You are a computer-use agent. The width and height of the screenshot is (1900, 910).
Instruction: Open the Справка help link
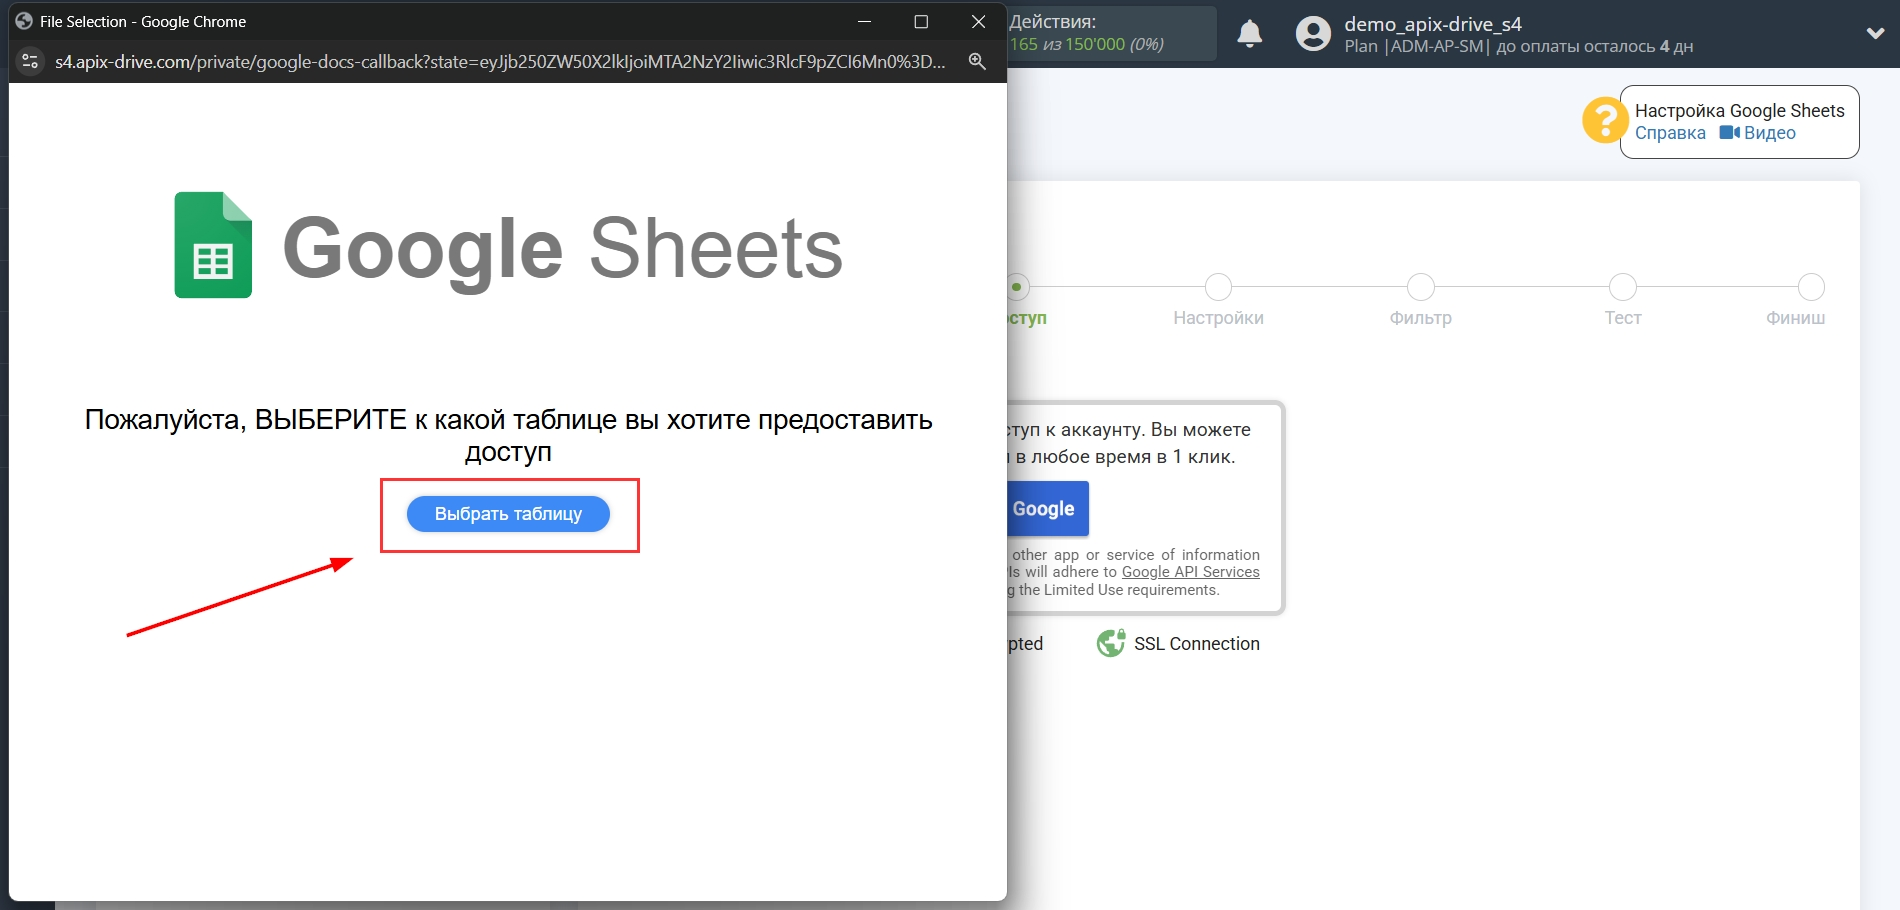pyautogui.click(x=1670, y=133)
